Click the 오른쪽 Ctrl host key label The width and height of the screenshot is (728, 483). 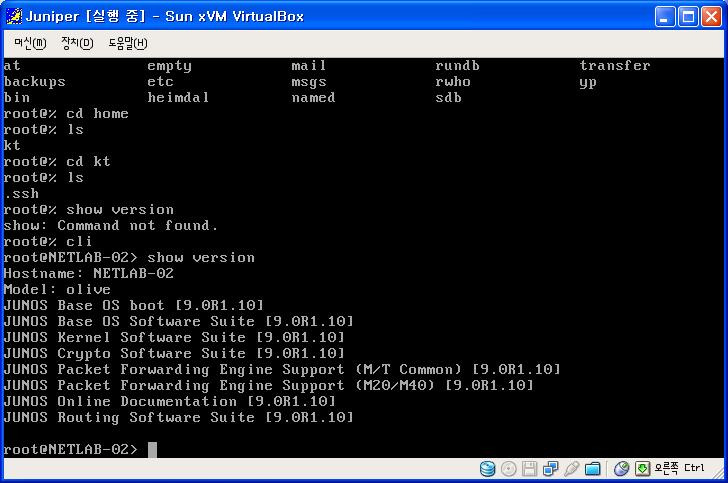click(x=679, y=468)
